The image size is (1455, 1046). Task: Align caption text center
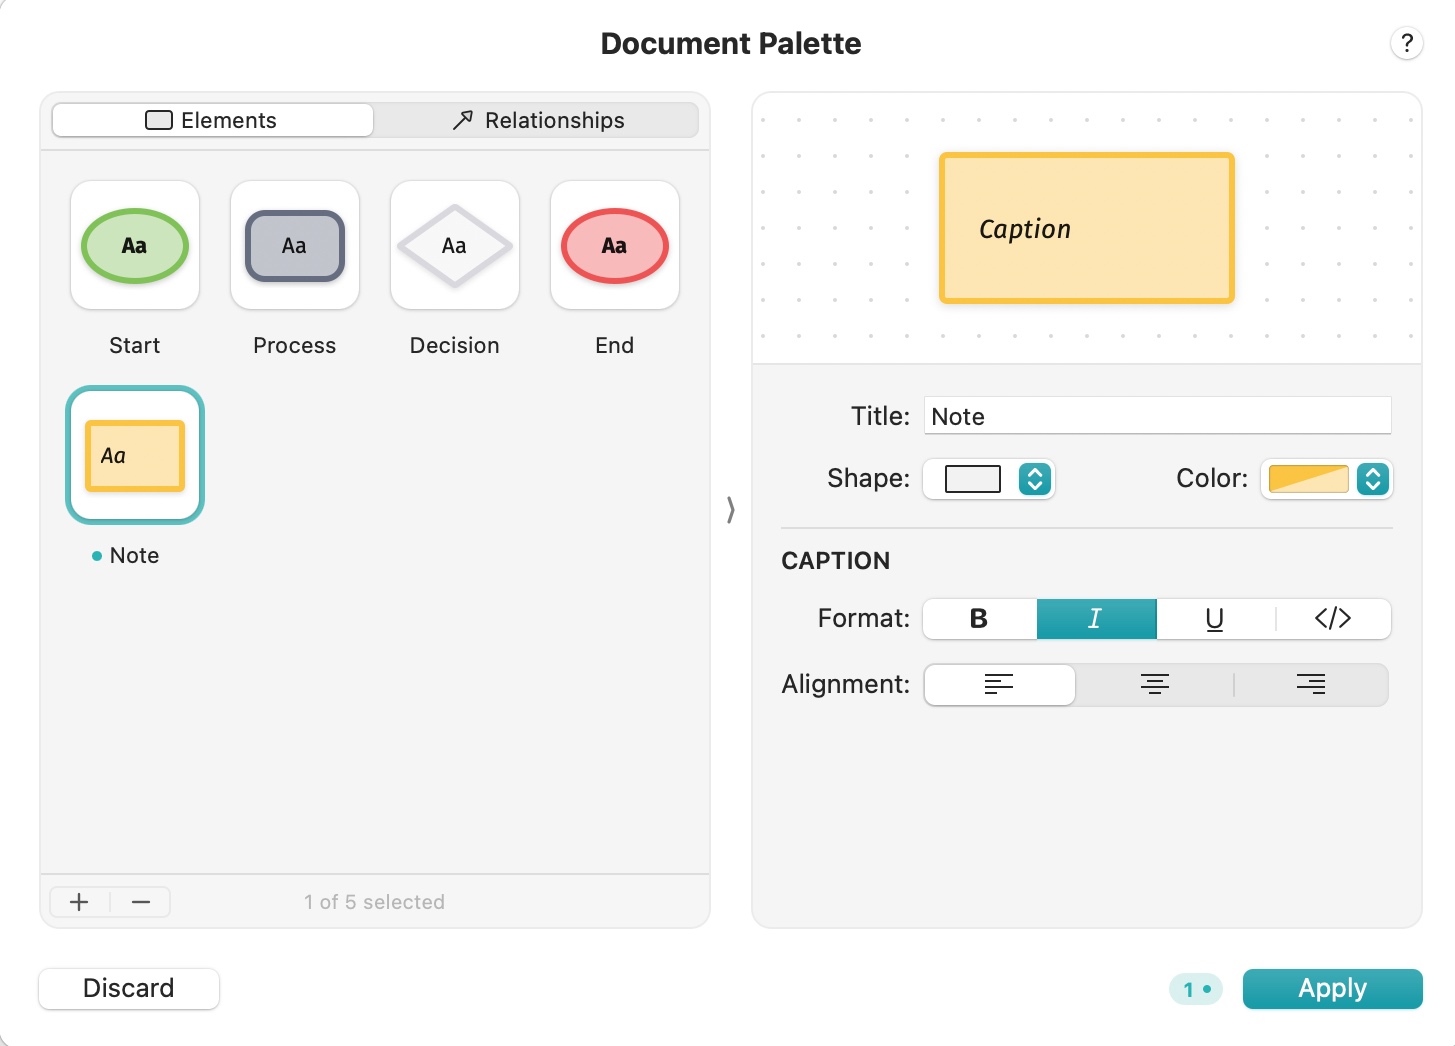click(x=1155, y=685)
